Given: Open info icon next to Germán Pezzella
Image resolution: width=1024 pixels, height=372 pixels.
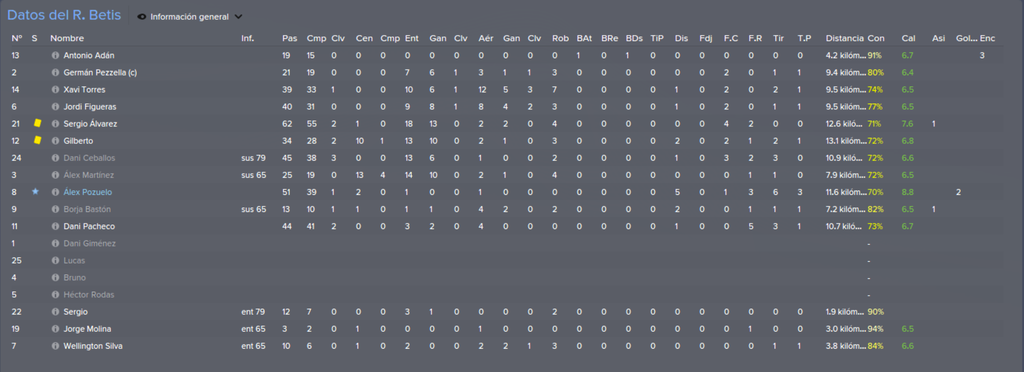Looking at the screenshot, I should coord(56,72).
